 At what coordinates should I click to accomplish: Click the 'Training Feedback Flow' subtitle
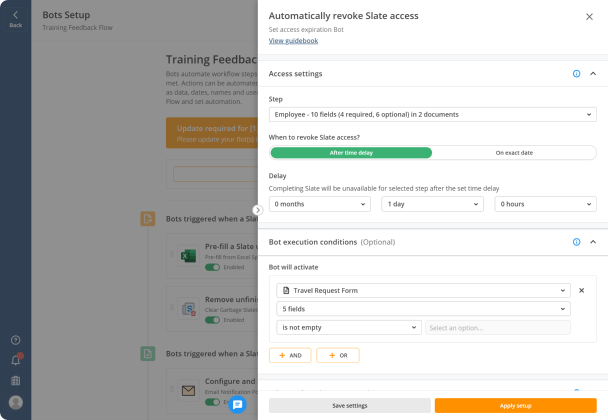(78, 28)
